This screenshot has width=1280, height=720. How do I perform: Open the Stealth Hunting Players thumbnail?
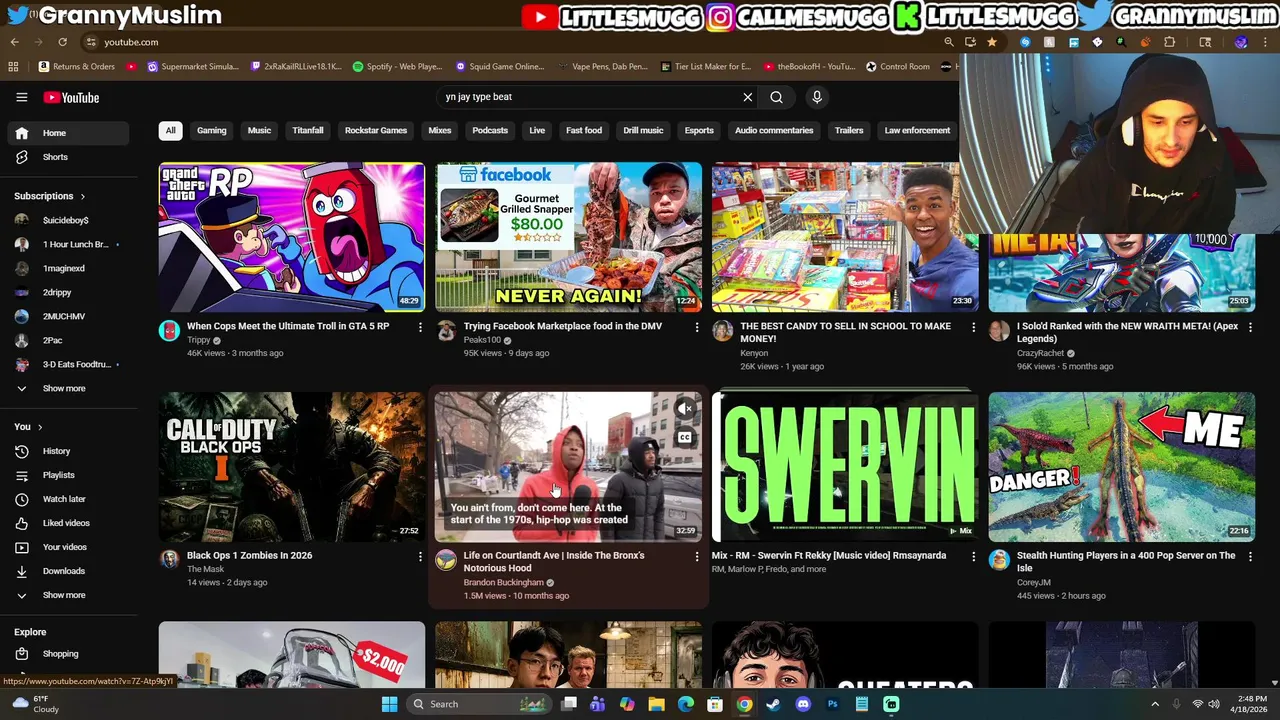(1121, 467)
